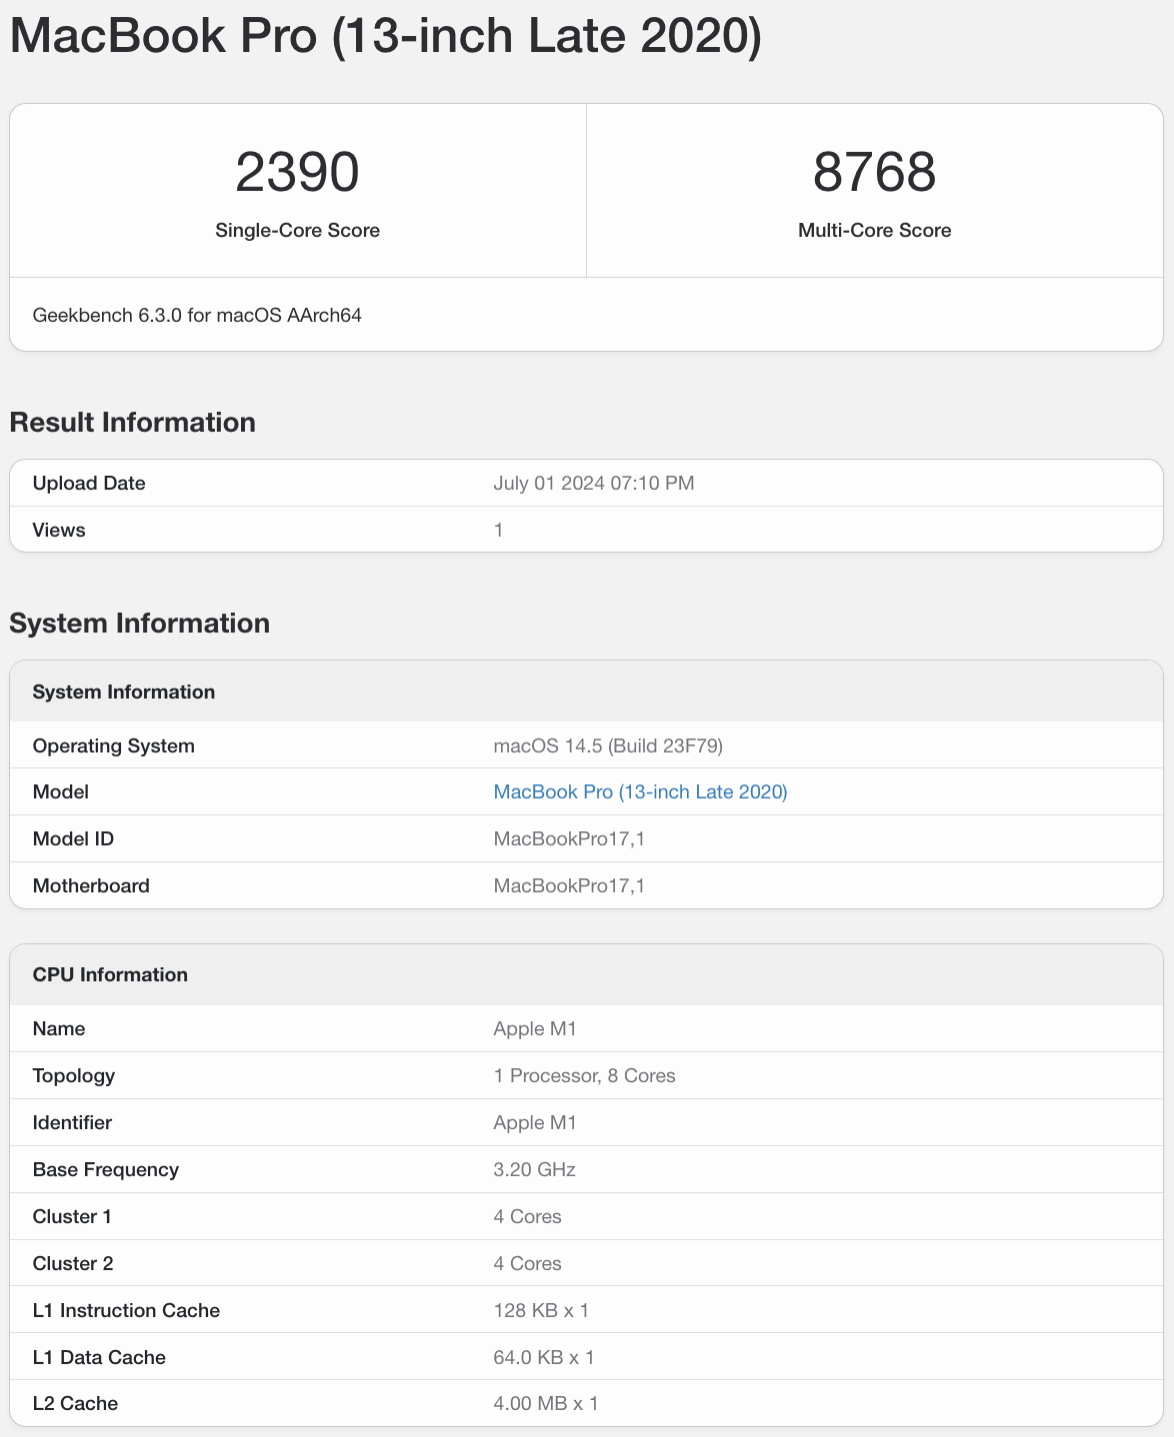Screen dimensions: 1174x1437
Task: Click the "Multi-Core Score" label
Action: pos(875,230)
